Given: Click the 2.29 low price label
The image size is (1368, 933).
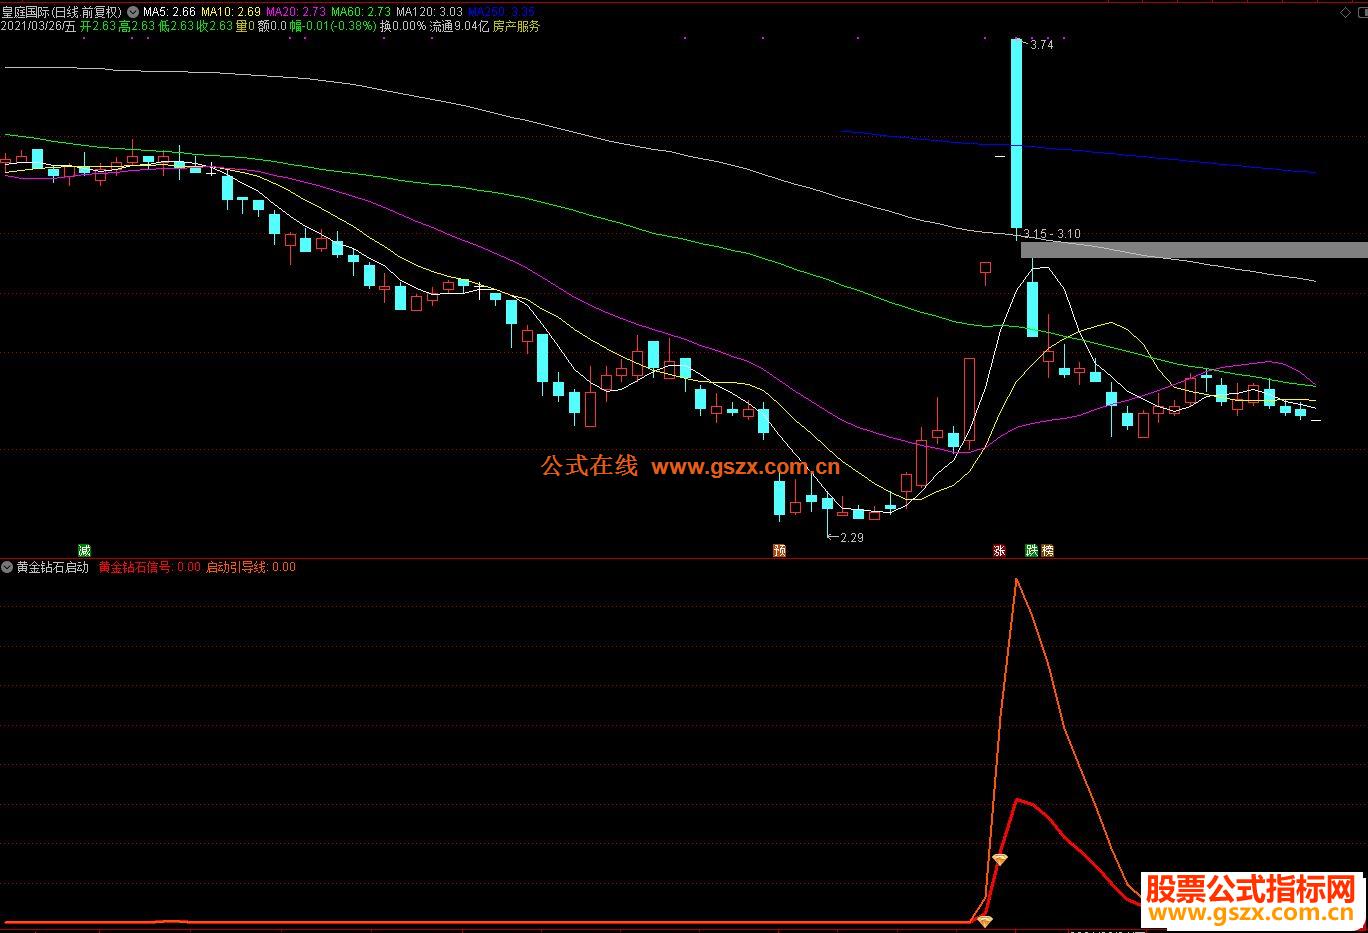Looking at the screenshot, I should [x=851, y=538].
